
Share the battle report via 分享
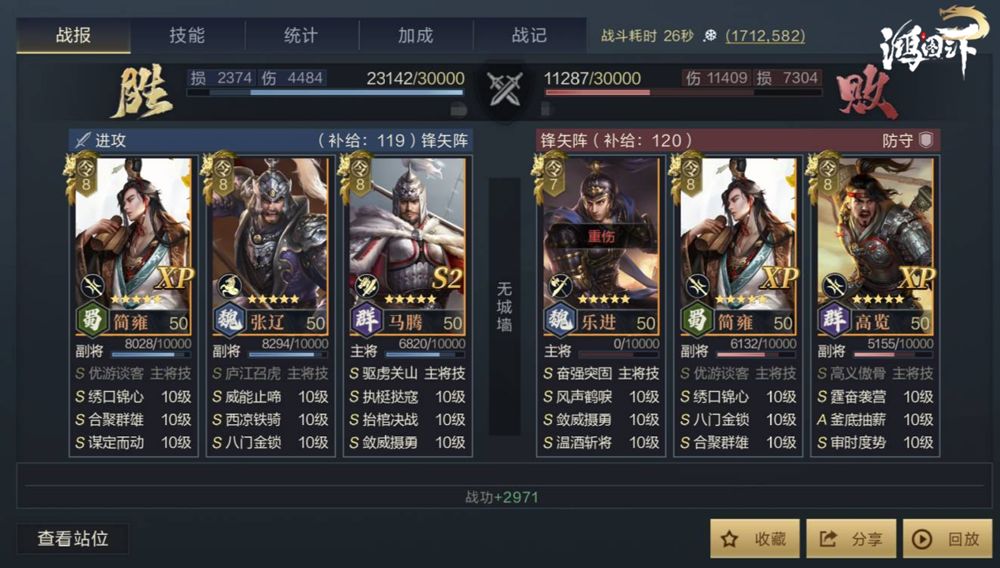851,539
